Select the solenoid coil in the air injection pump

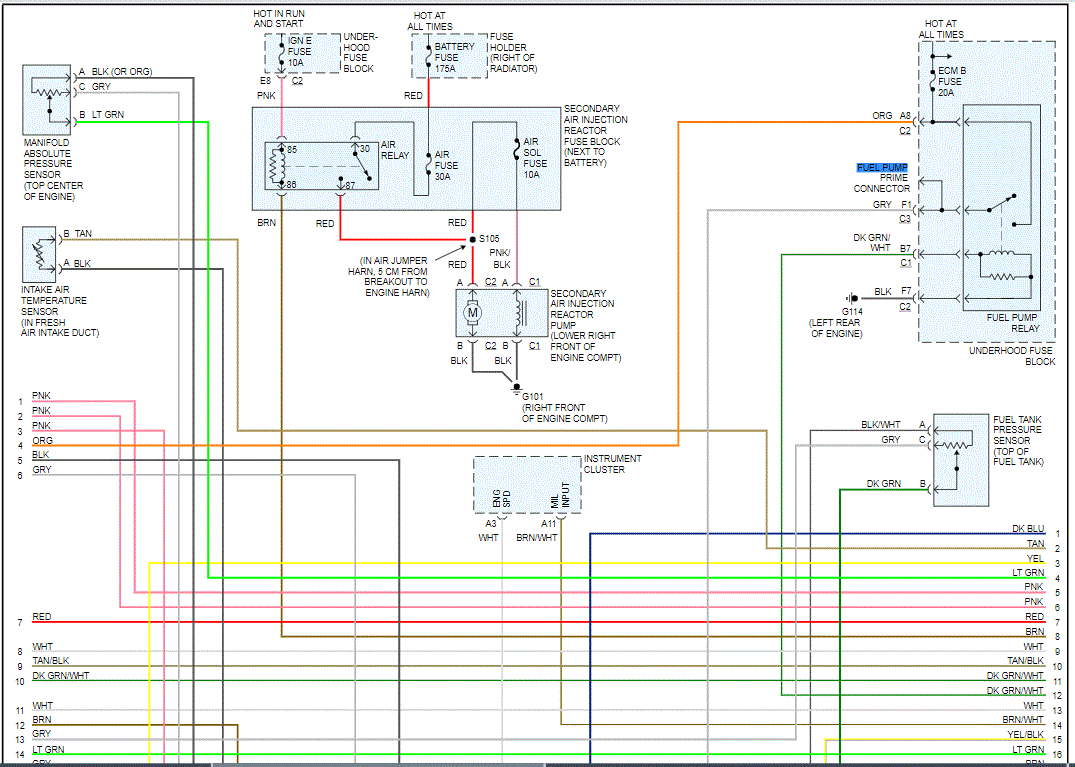click(x=519, y=314)
